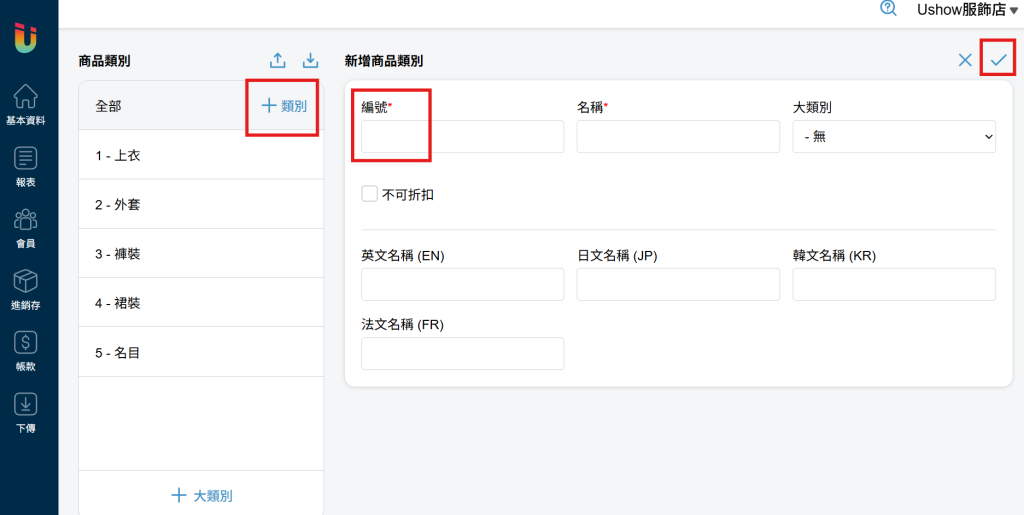1024x515 pixels.
Task: Open the 會員 members icon
Action: pyautogui.click(x=25, y=219)
